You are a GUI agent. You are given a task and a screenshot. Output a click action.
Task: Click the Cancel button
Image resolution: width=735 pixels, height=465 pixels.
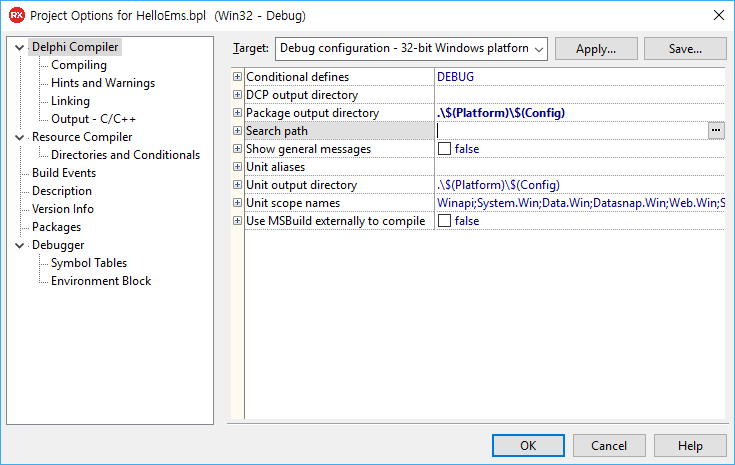(609, 445)
